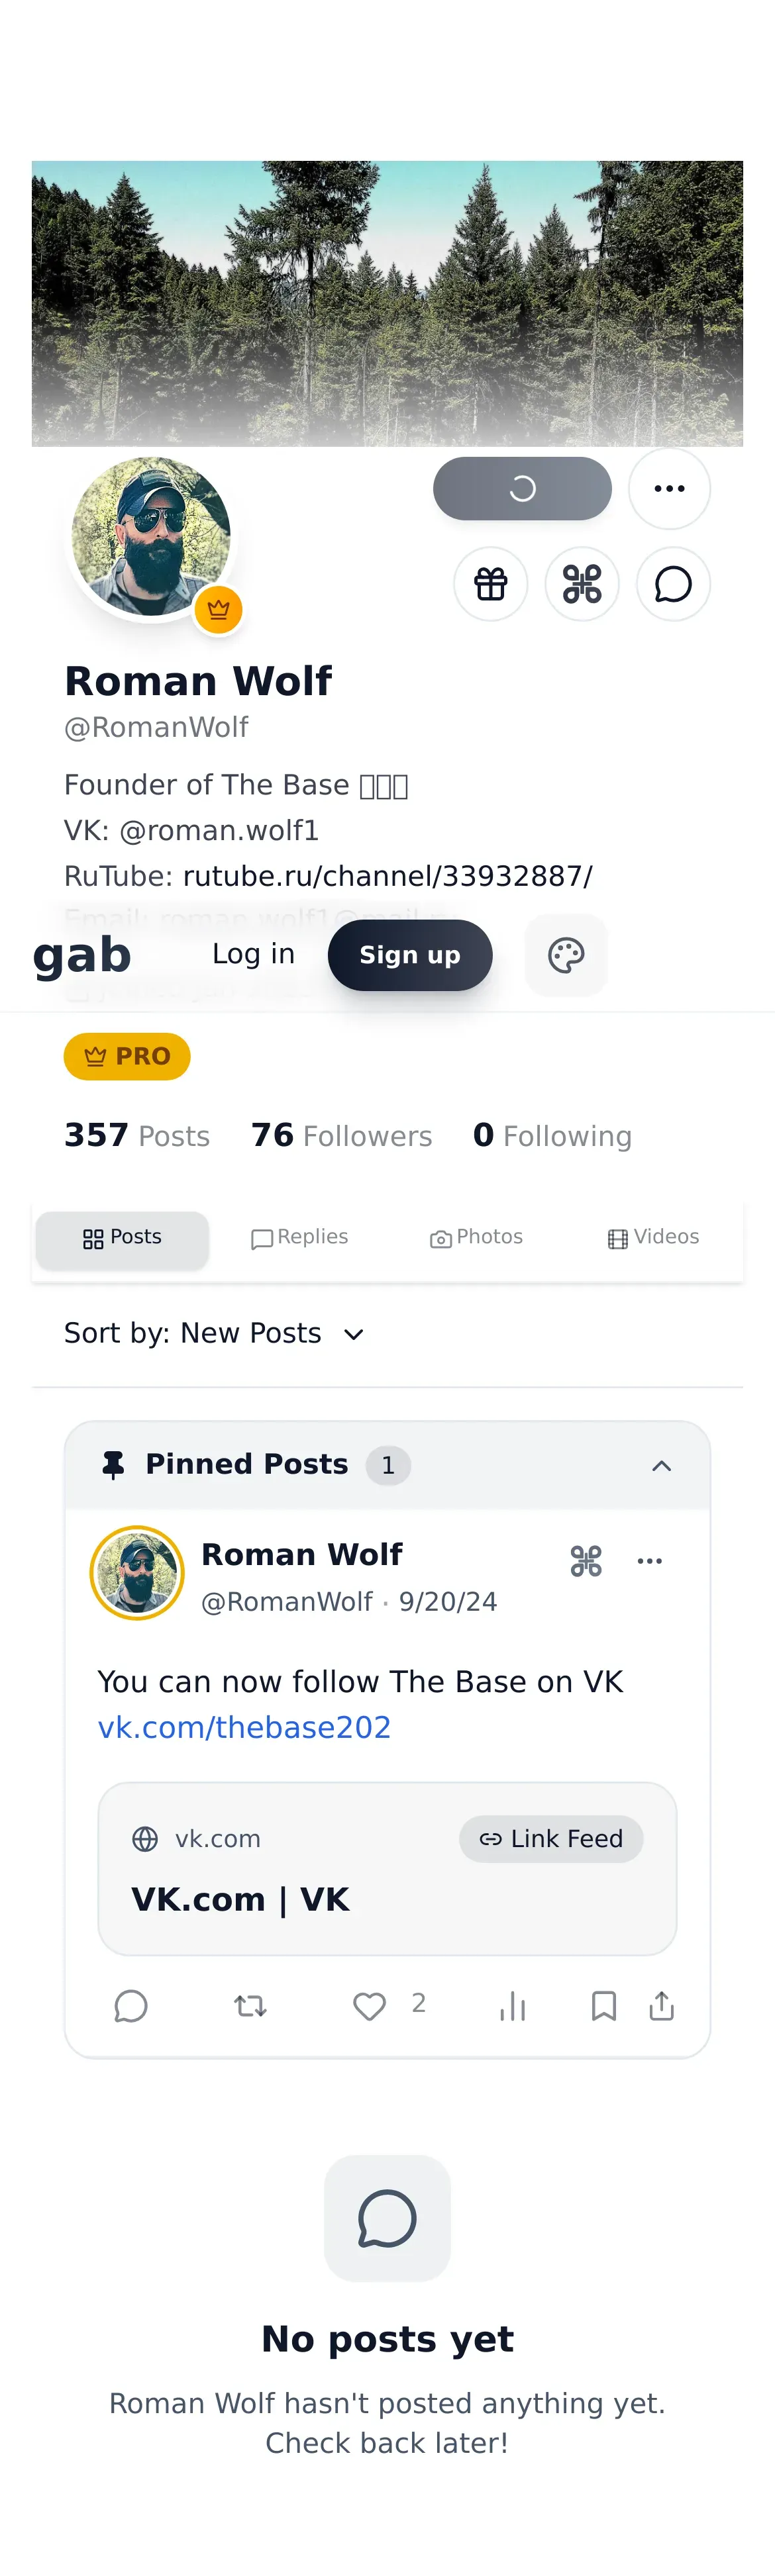Switch to the Videos tab
775x2576 pixels.
[653, 1238]
